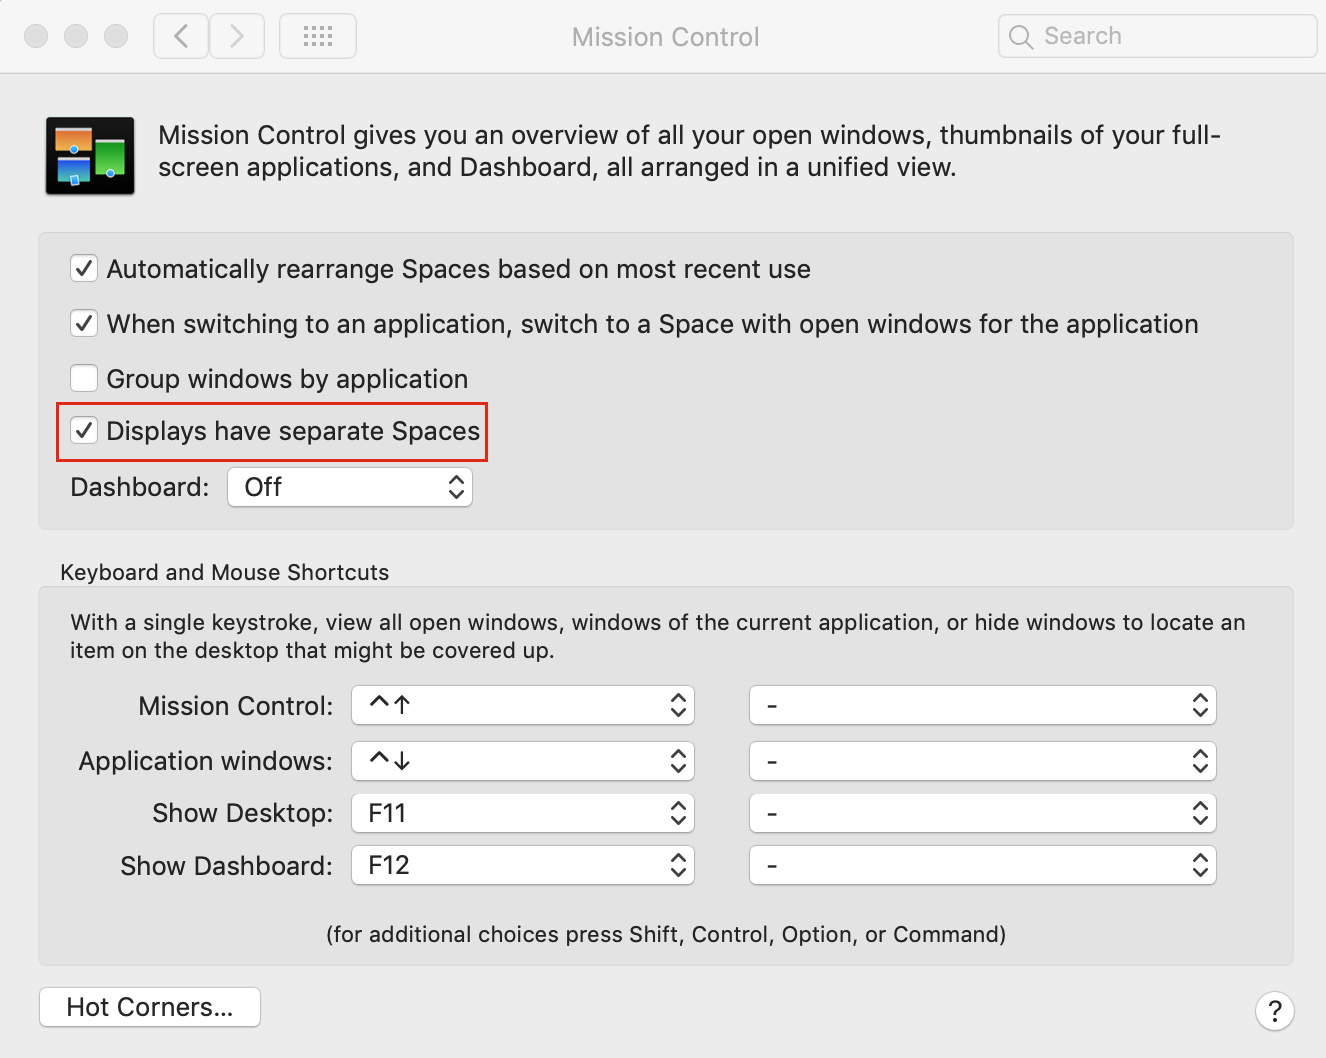Click the Hot Corners... button

(x=150, y=1007)
